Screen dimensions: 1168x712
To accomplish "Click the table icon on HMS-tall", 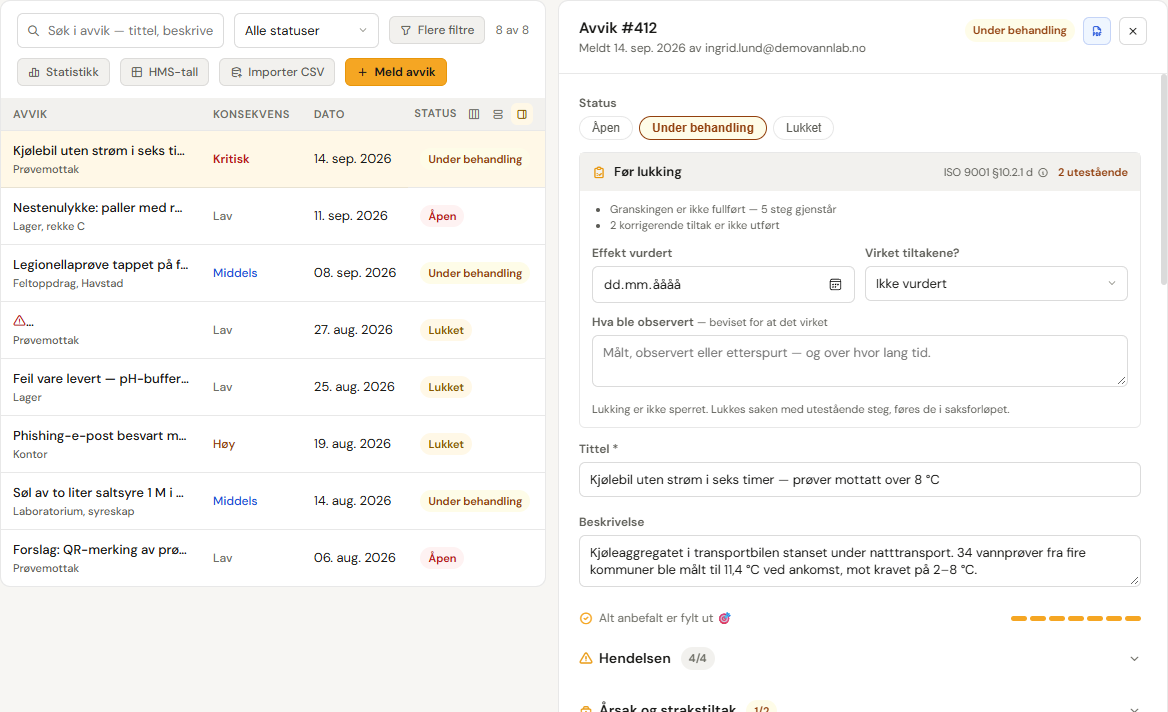I will (x=137, y=72).
